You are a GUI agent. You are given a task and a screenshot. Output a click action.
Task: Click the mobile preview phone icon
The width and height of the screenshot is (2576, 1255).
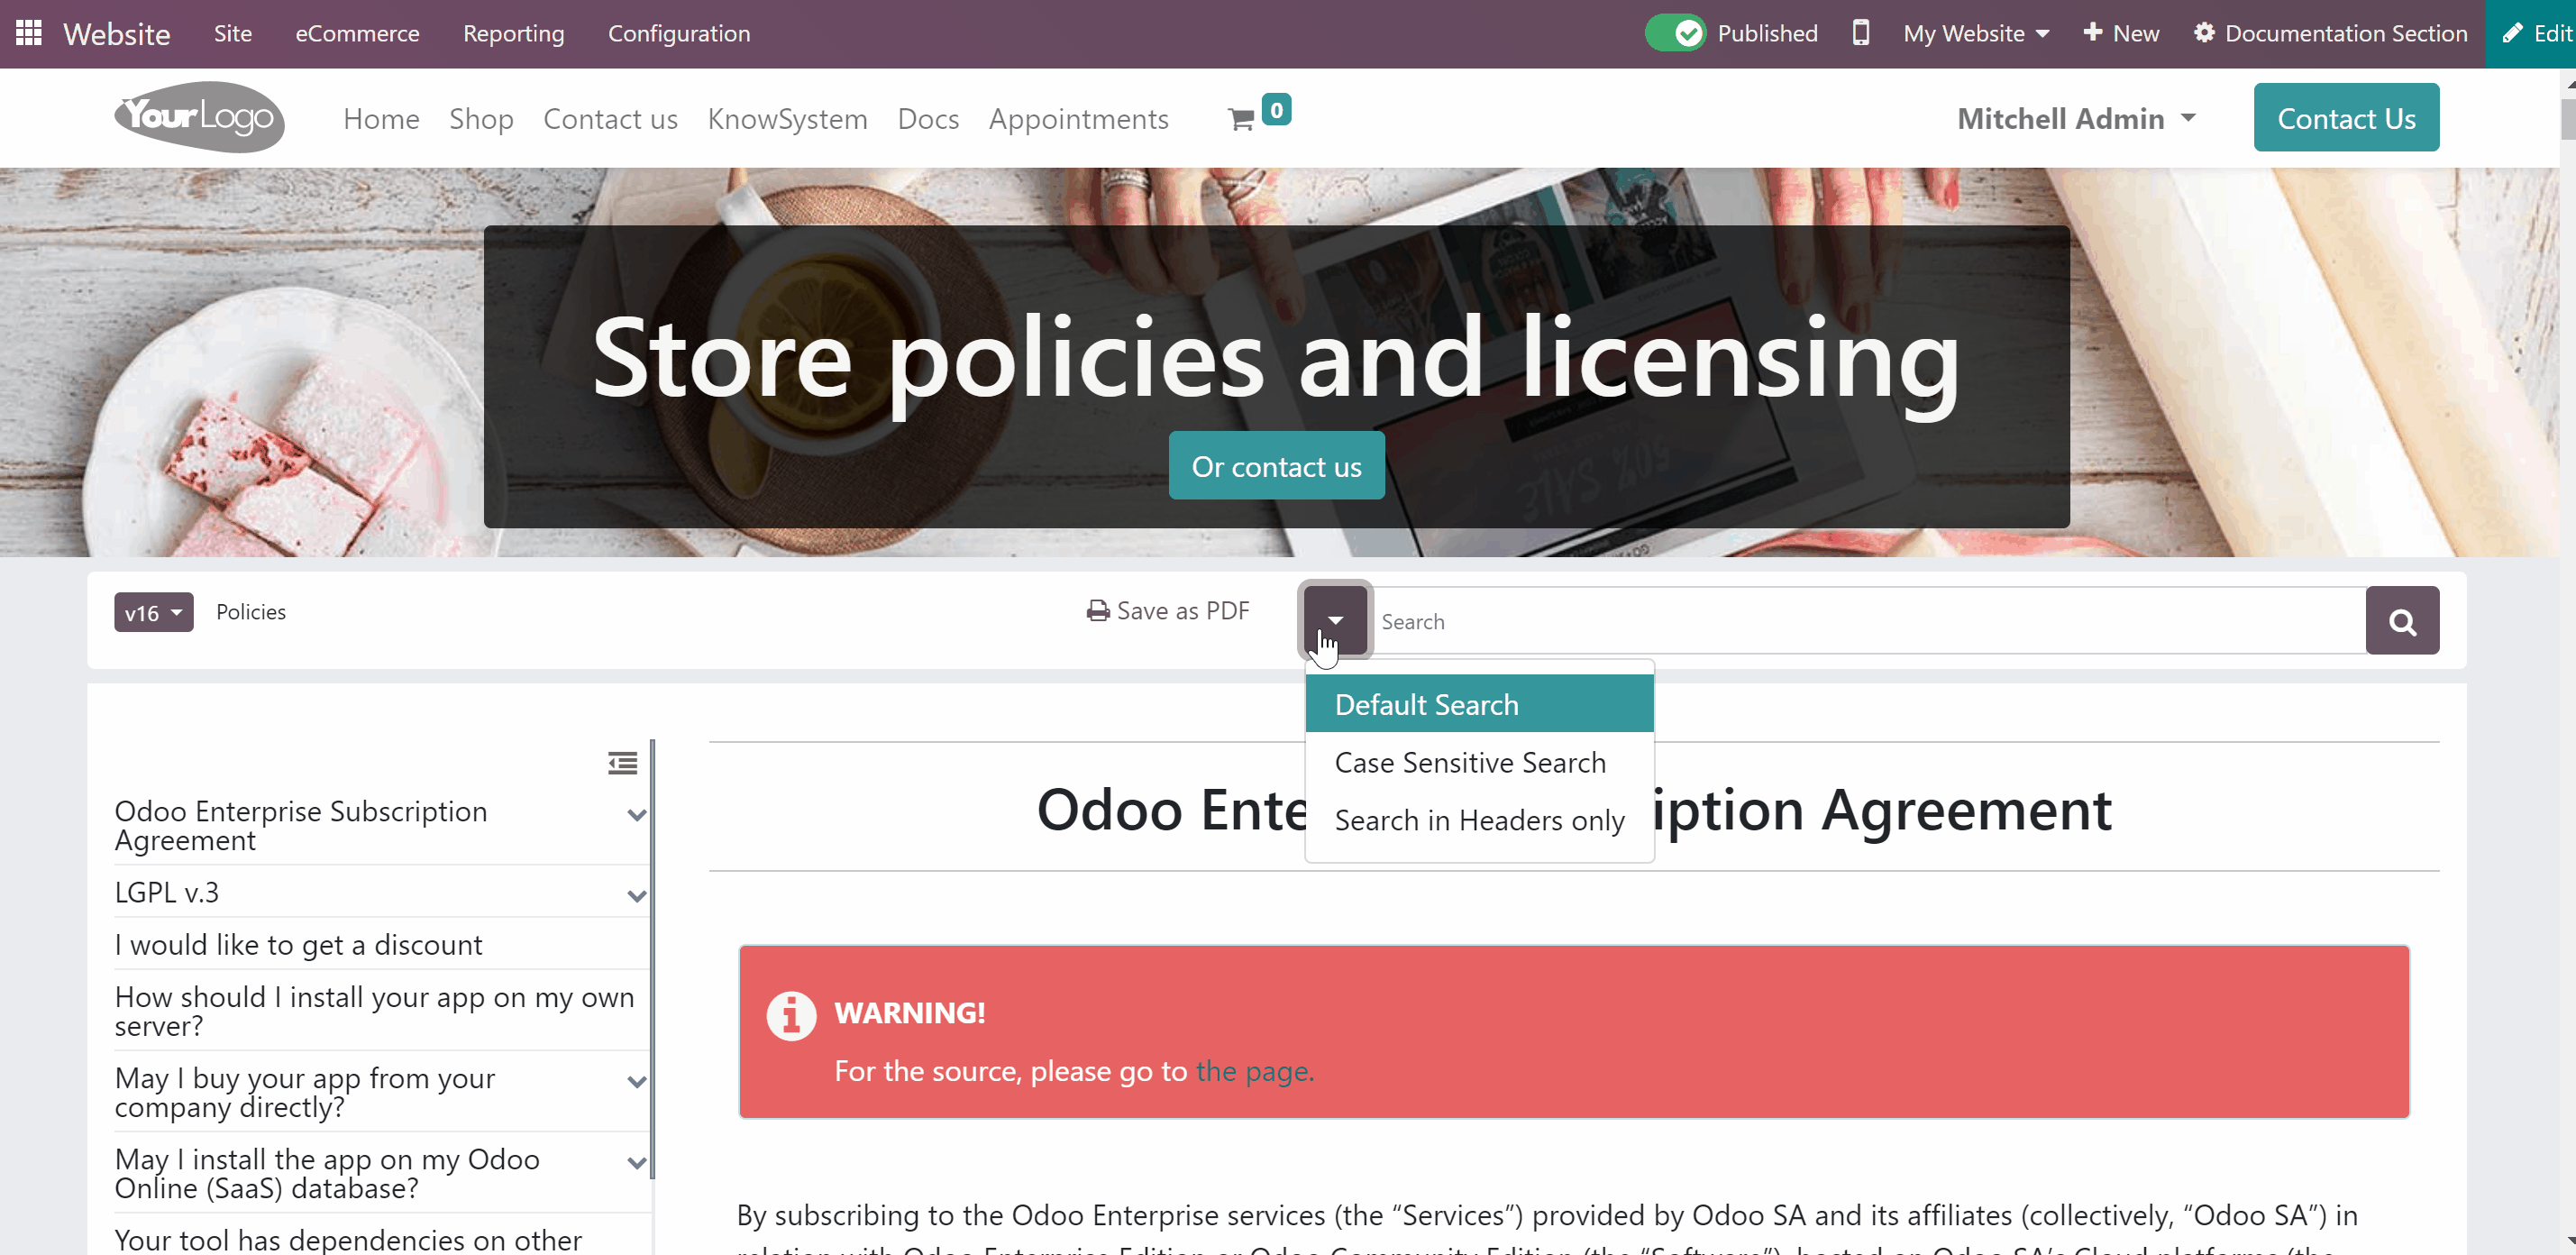1860,33
